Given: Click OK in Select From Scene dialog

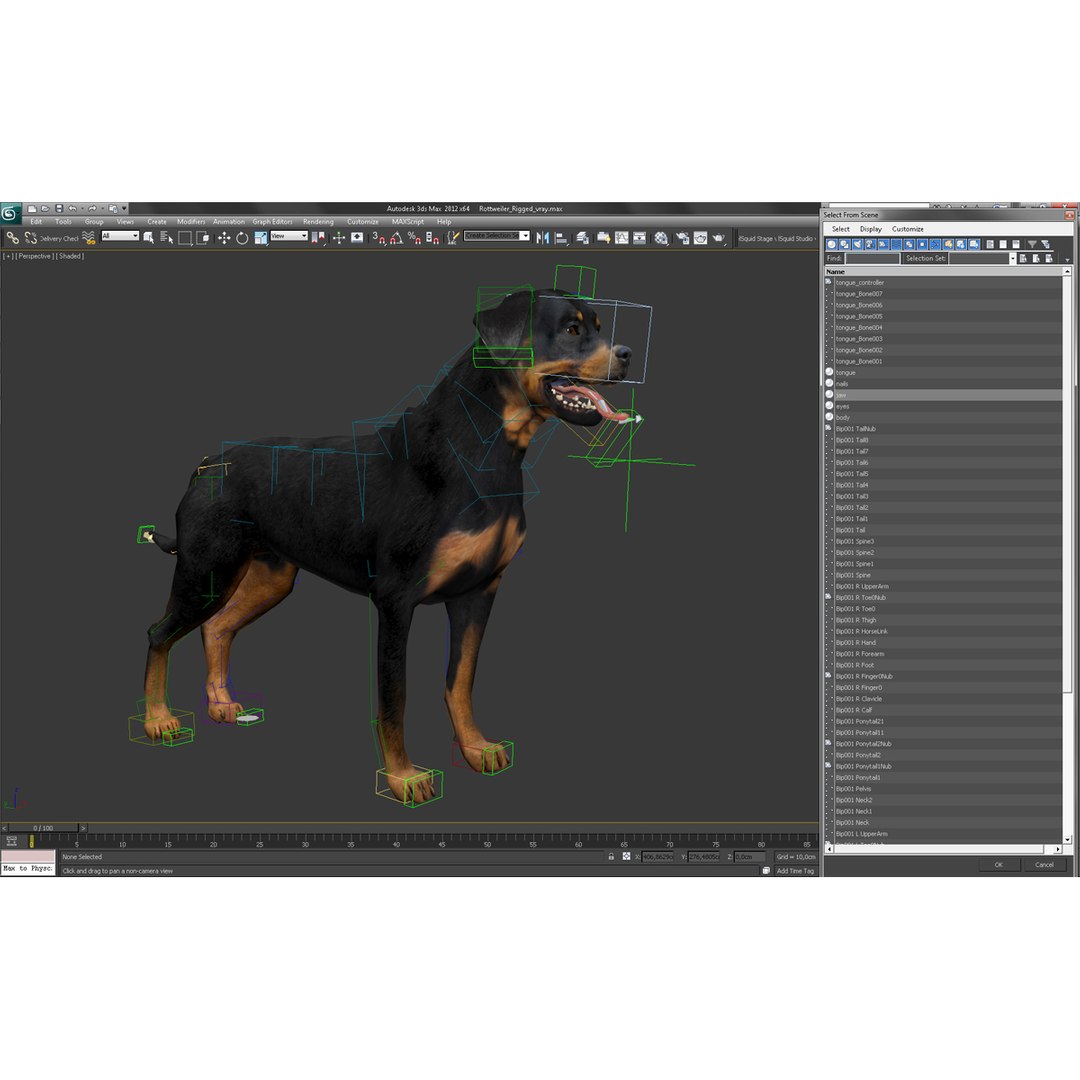Looking at the screenshot, I should click(x=998, y=865).
